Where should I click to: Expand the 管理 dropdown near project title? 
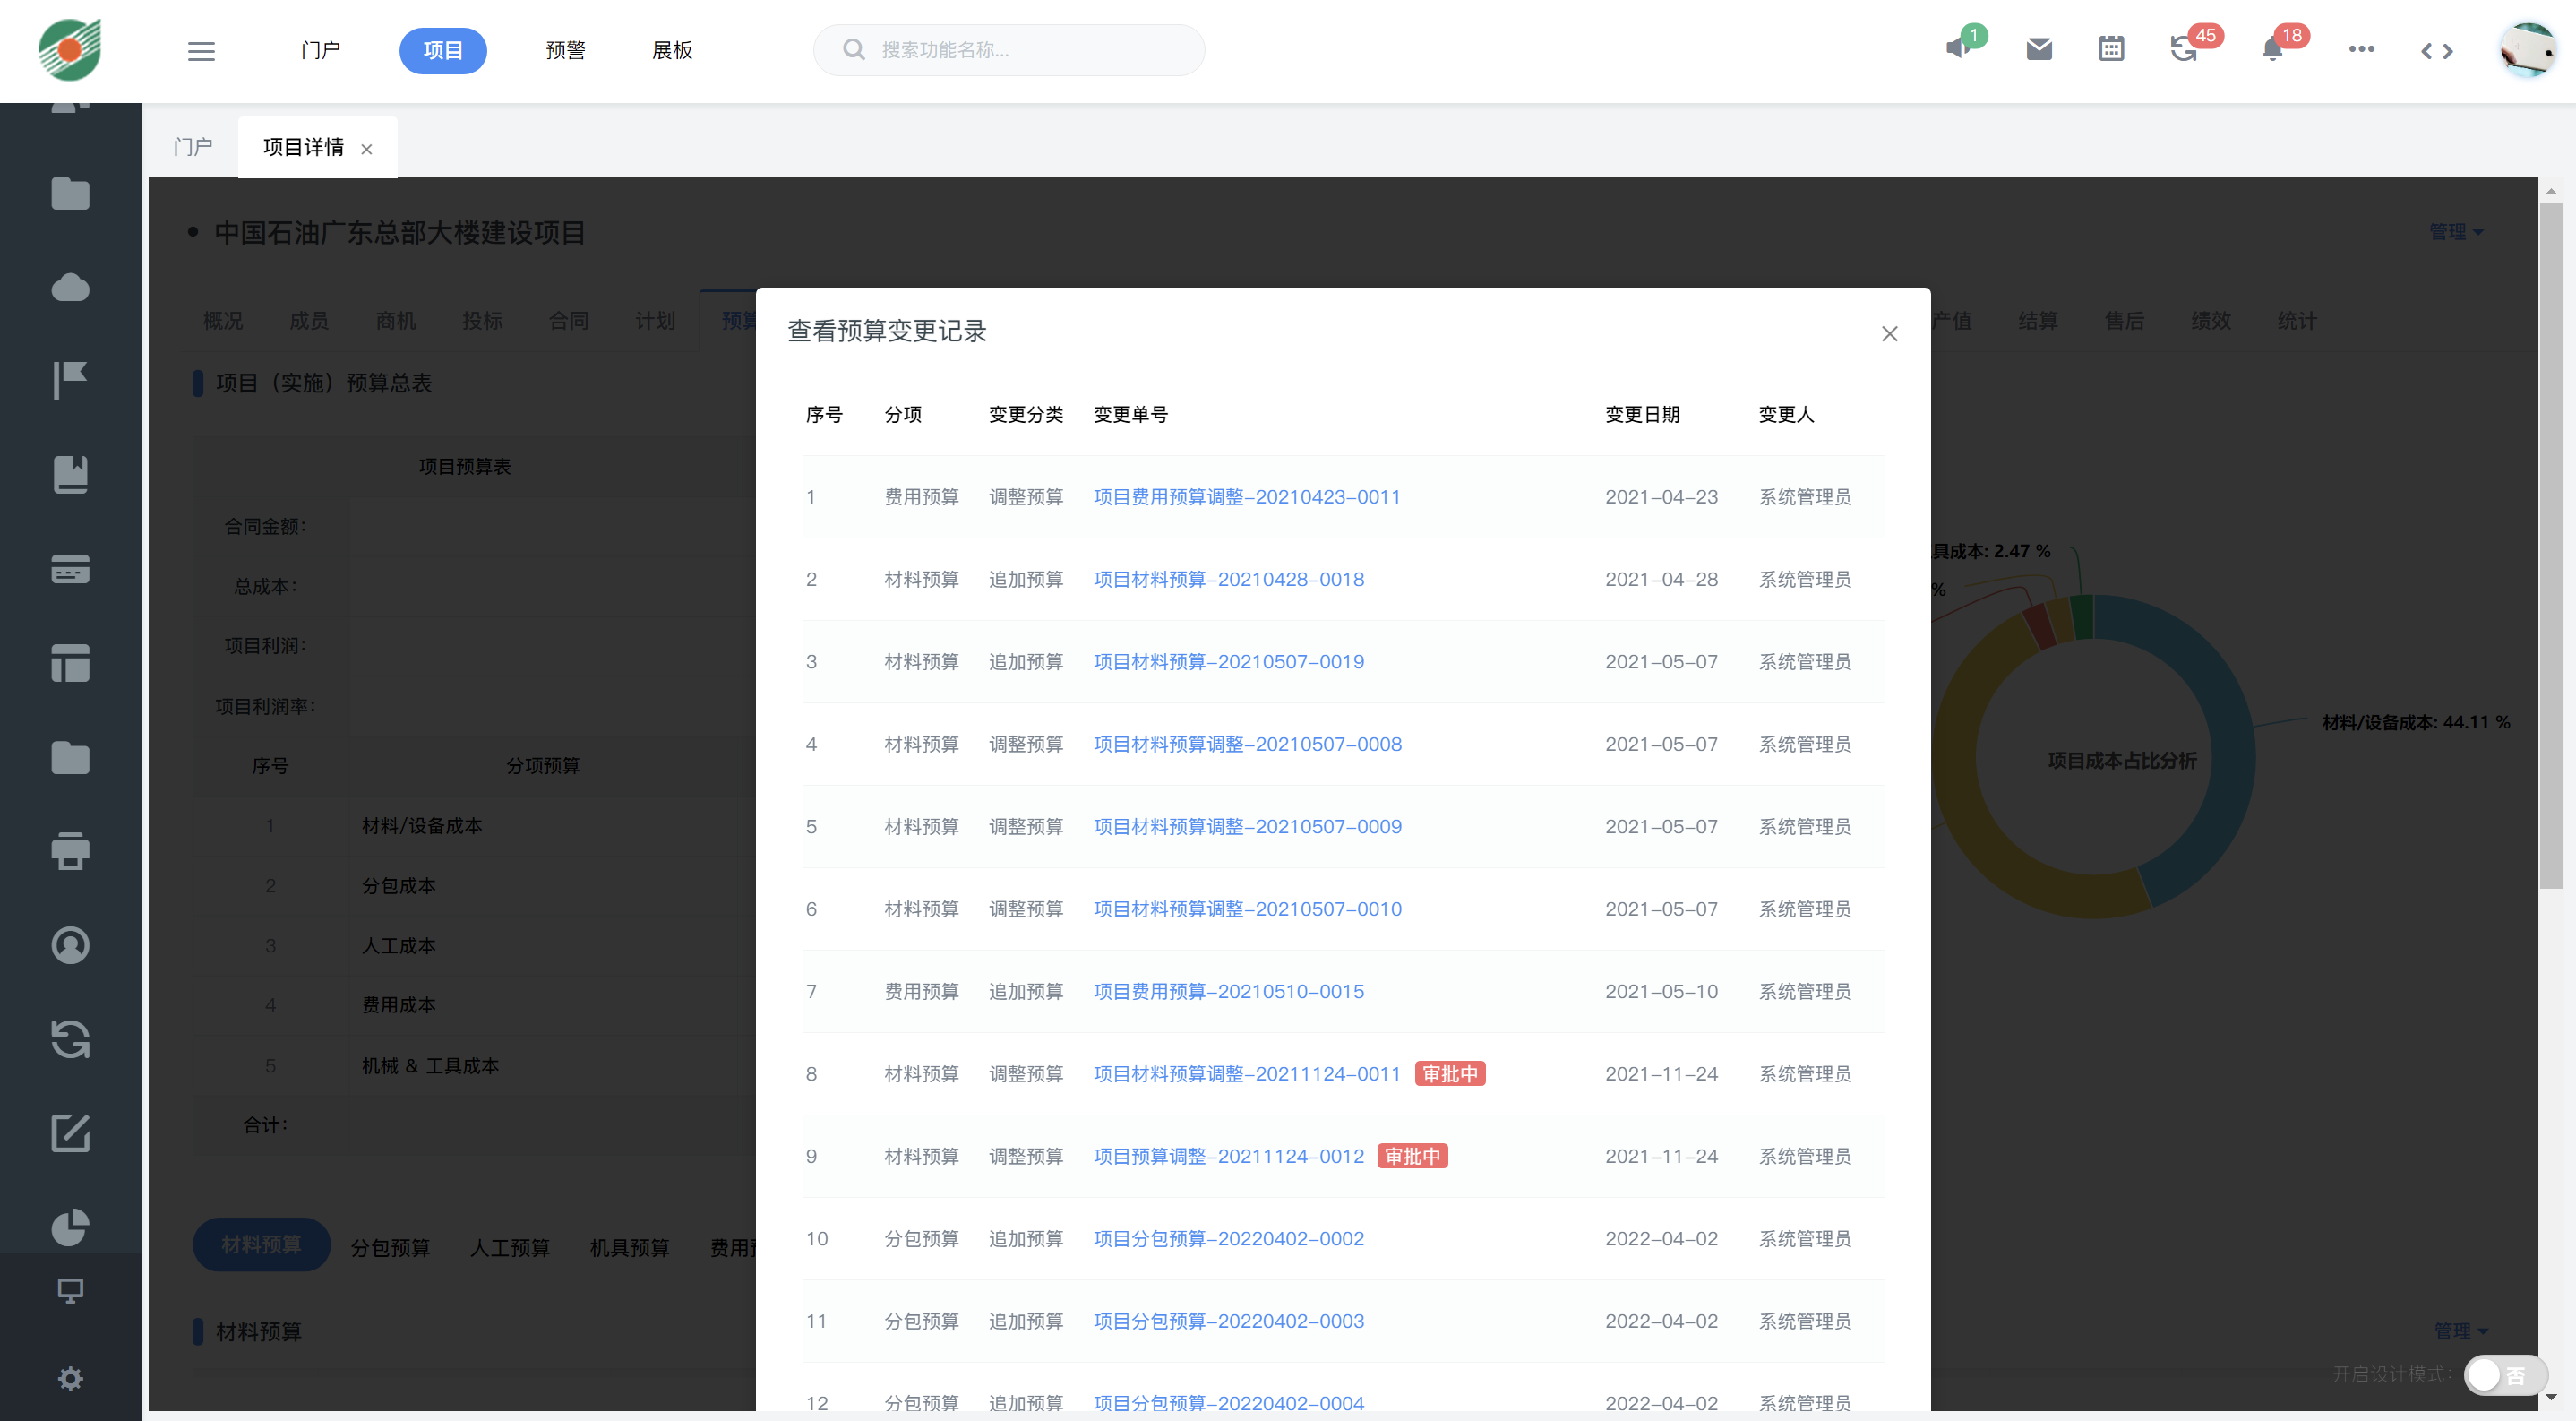(2456, 232)
